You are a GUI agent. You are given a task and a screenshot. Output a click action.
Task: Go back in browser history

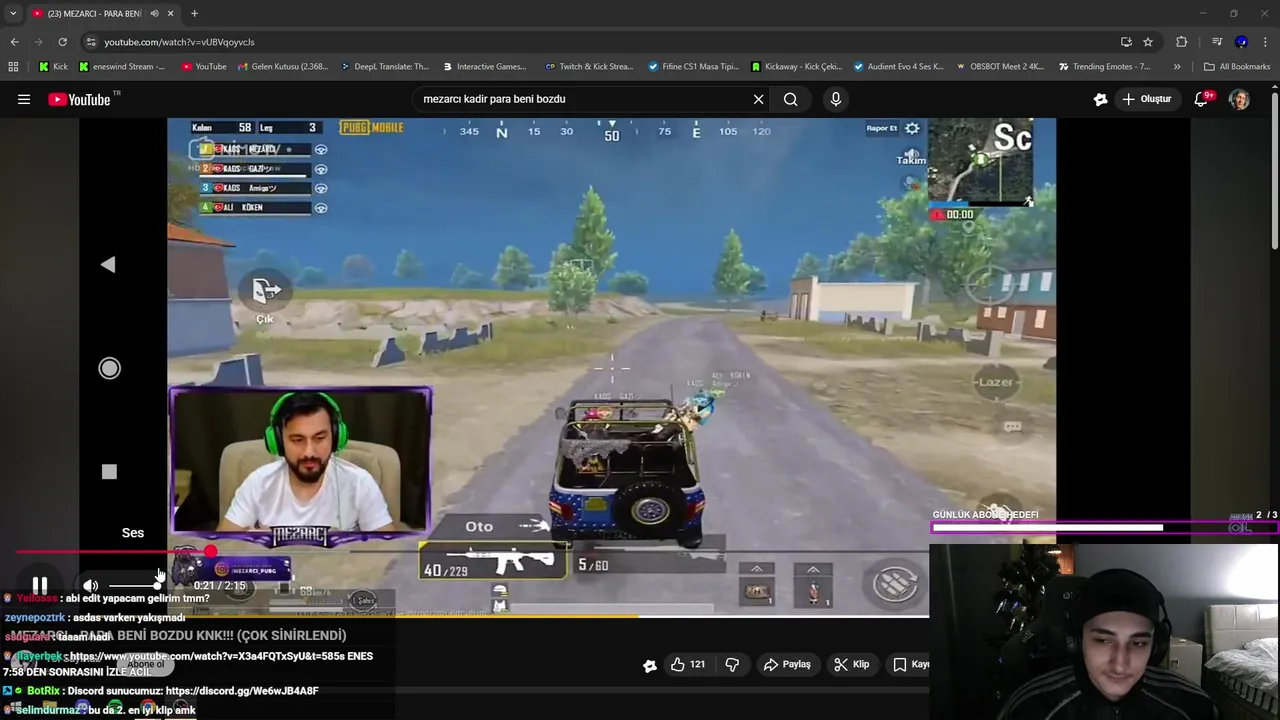point(14,42)
